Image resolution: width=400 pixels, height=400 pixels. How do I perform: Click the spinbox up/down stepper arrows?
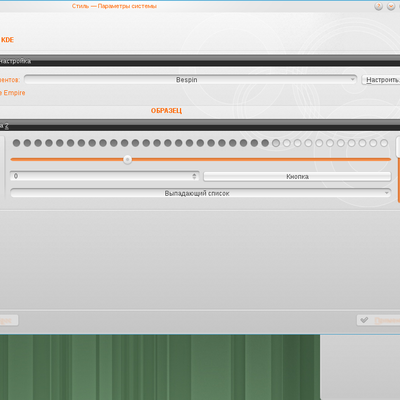(x=194, y=176)
